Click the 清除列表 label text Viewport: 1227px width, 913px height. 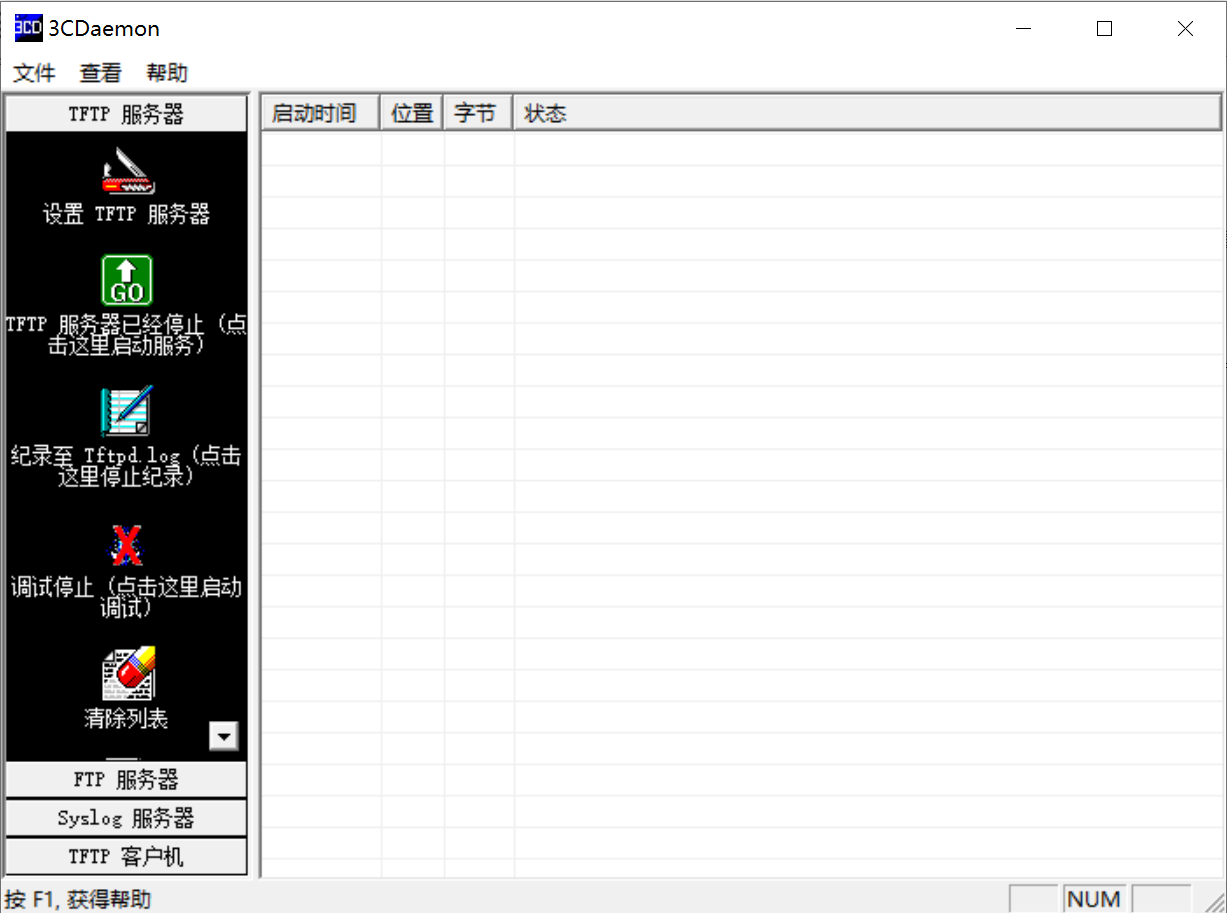pos(126,718)
